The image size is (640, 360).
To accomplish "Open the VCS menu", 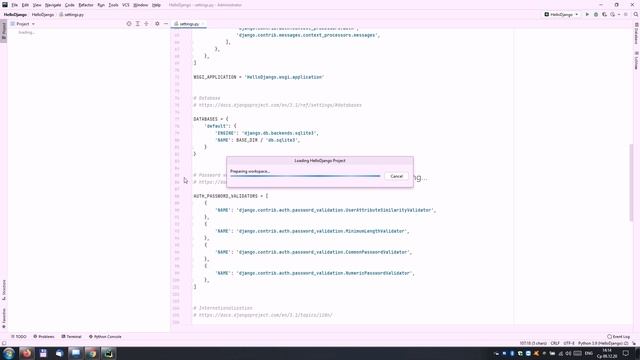I will [x=126, y=5].
